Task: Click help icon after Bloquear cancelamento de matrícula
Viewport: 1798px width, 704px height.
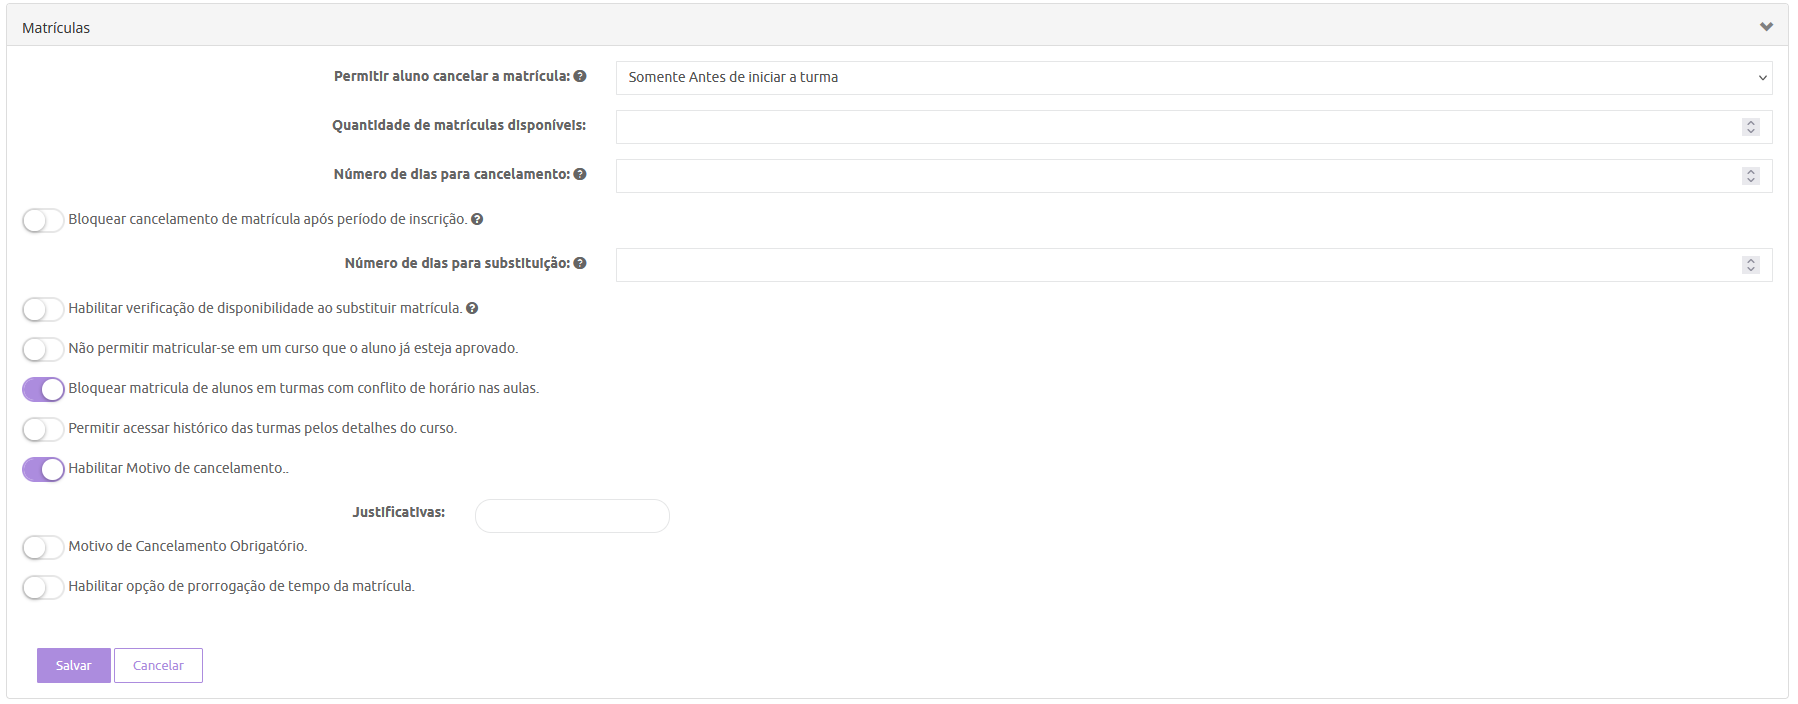Action: pos(477,219)
